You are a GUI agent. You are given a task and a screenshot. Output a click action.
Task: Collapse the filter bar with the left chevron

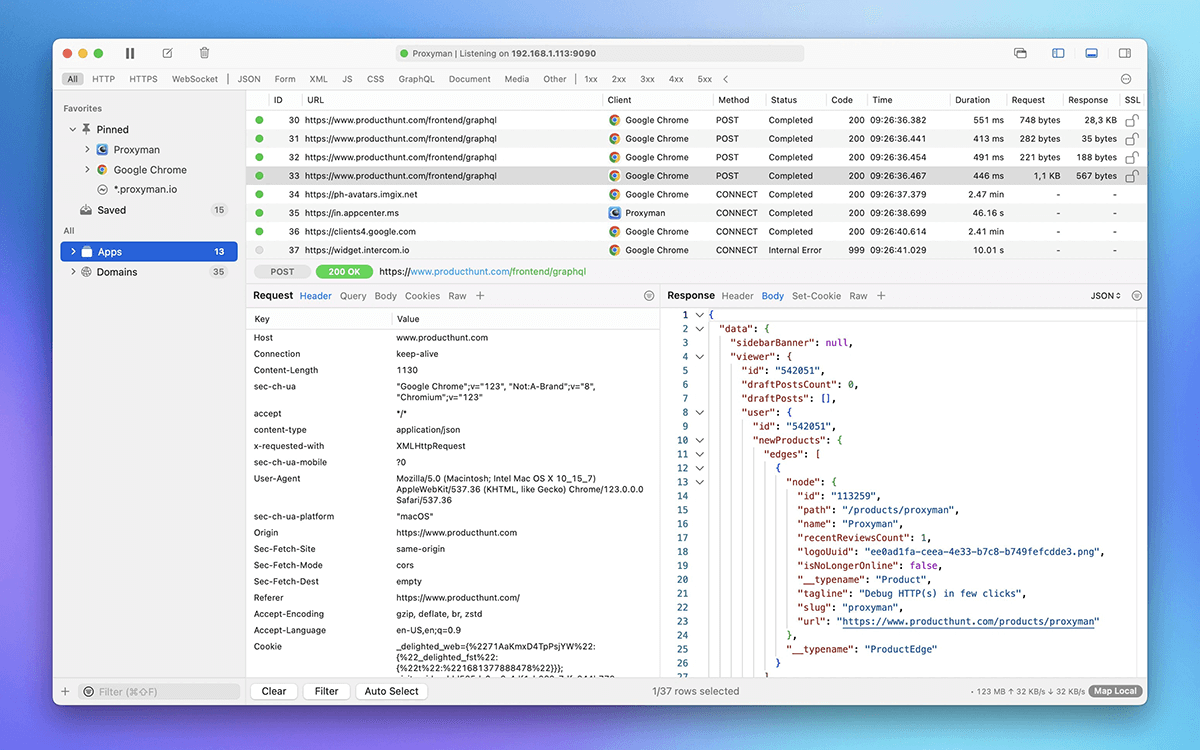tap(726, 79)
